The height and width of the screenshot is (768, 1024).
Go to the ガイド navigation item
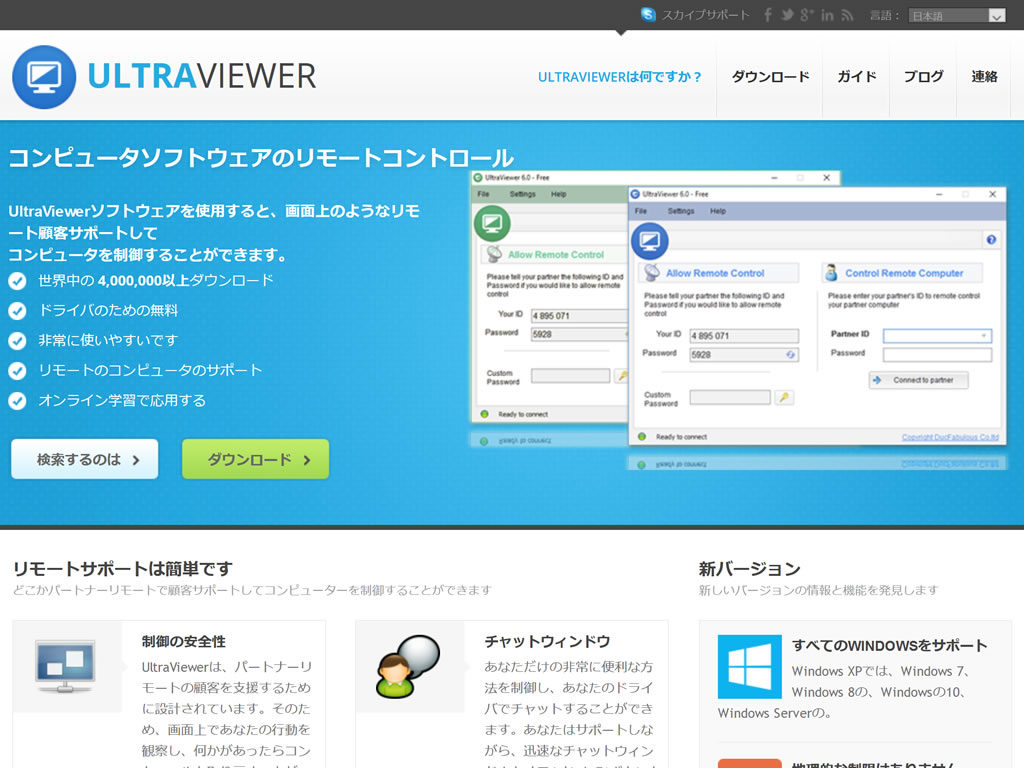point(856,77)
